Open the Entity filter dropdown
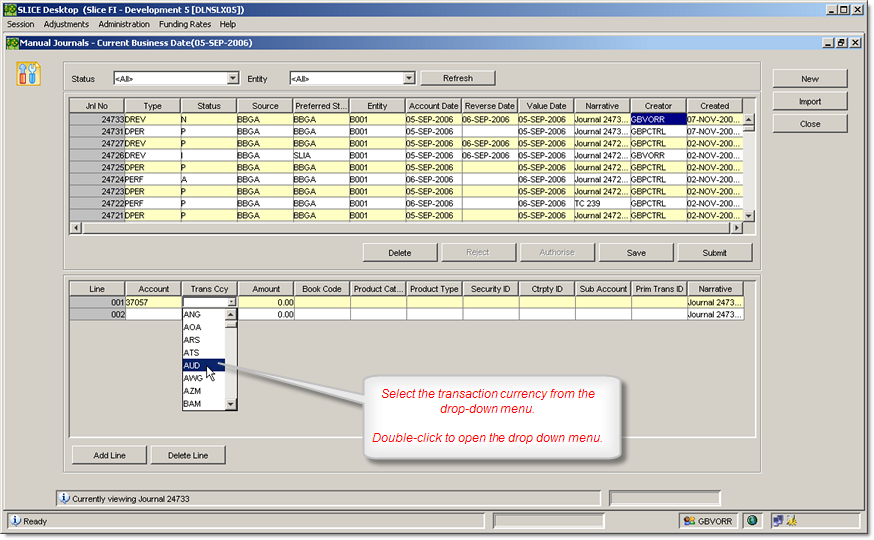The width and height of the screenshot is (874, 540). pos(408,78)
